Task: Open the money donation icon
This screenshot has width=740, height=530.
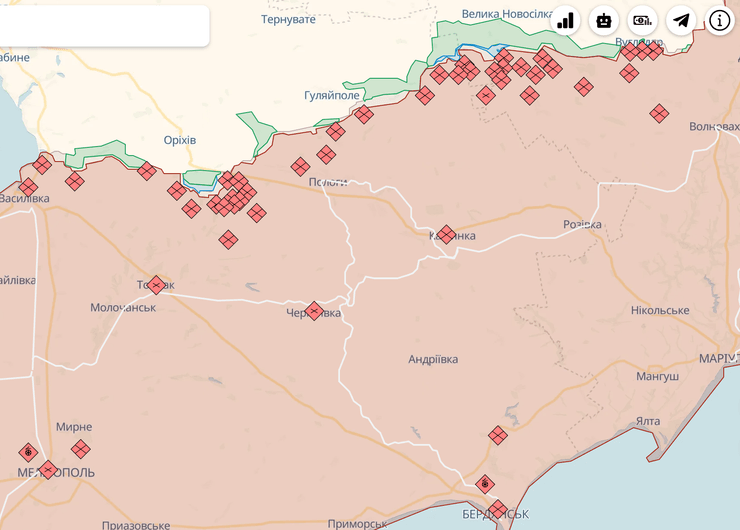Action: [643, 20]
